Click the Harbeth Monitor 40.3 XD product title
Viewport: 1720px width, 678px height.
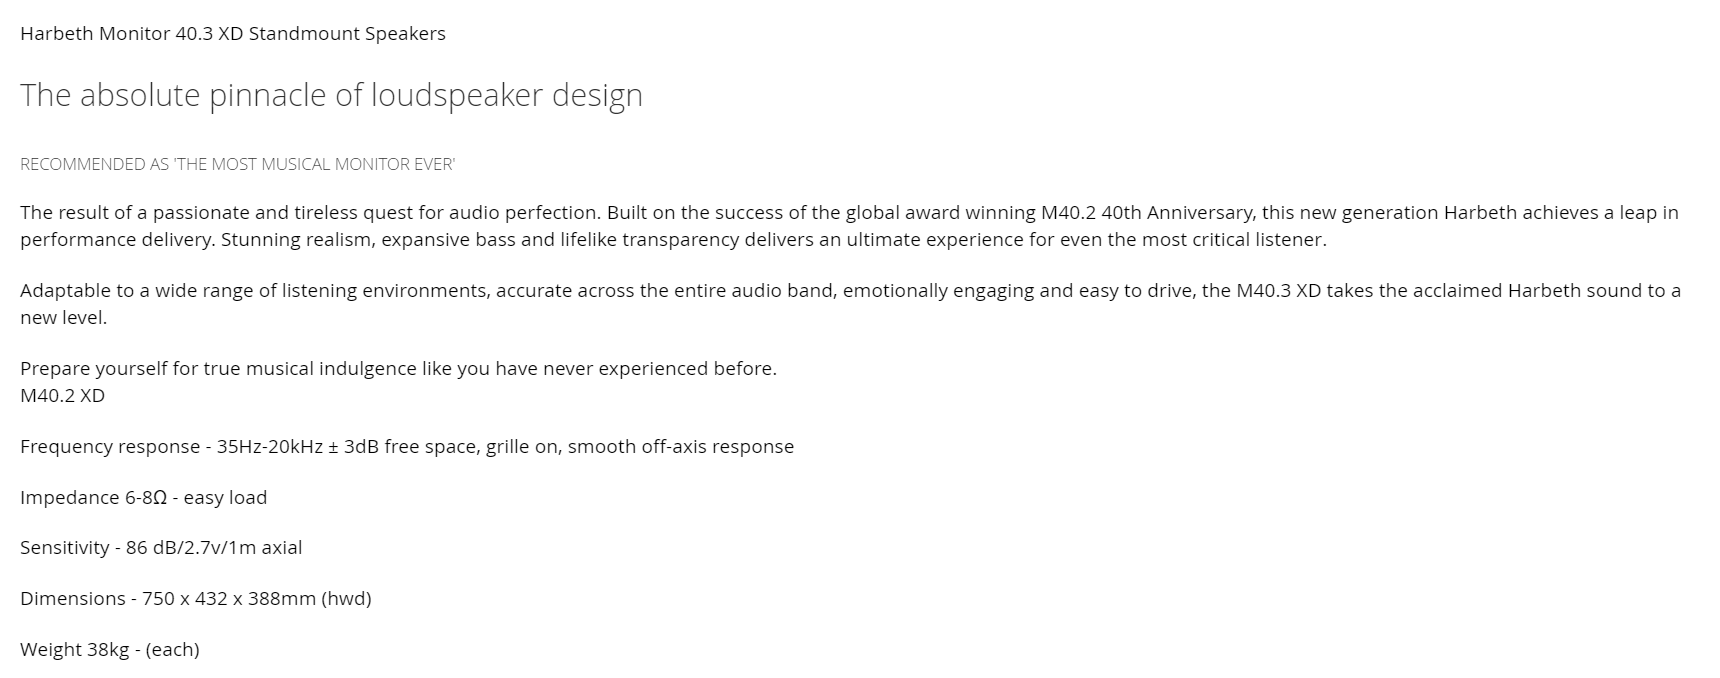pos(232,34)
